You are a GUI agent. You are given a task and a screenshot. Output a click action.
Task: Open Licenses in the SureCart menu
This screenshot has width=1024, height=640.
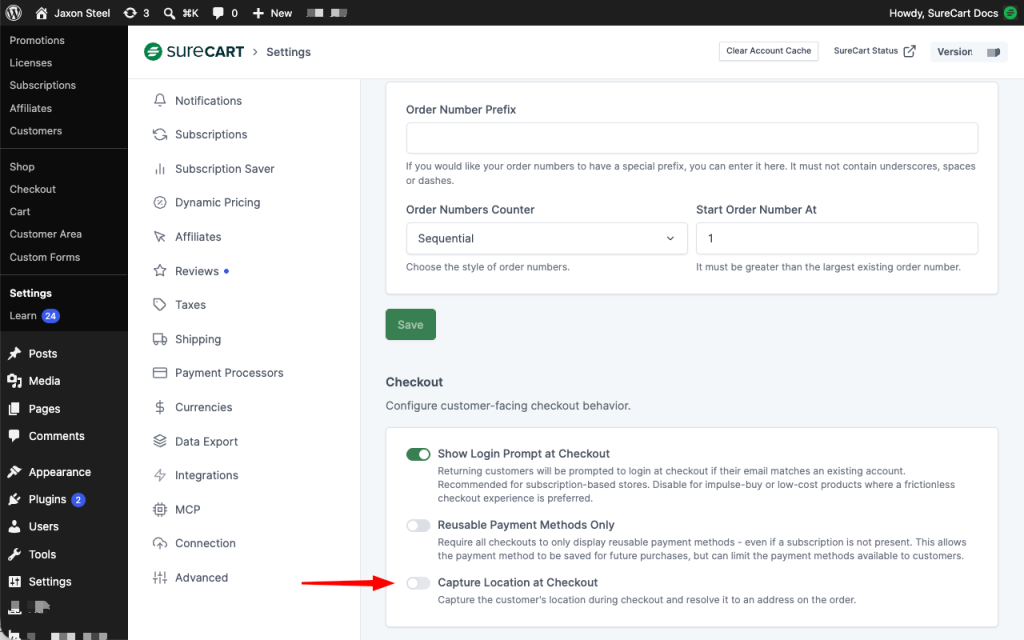31,63
